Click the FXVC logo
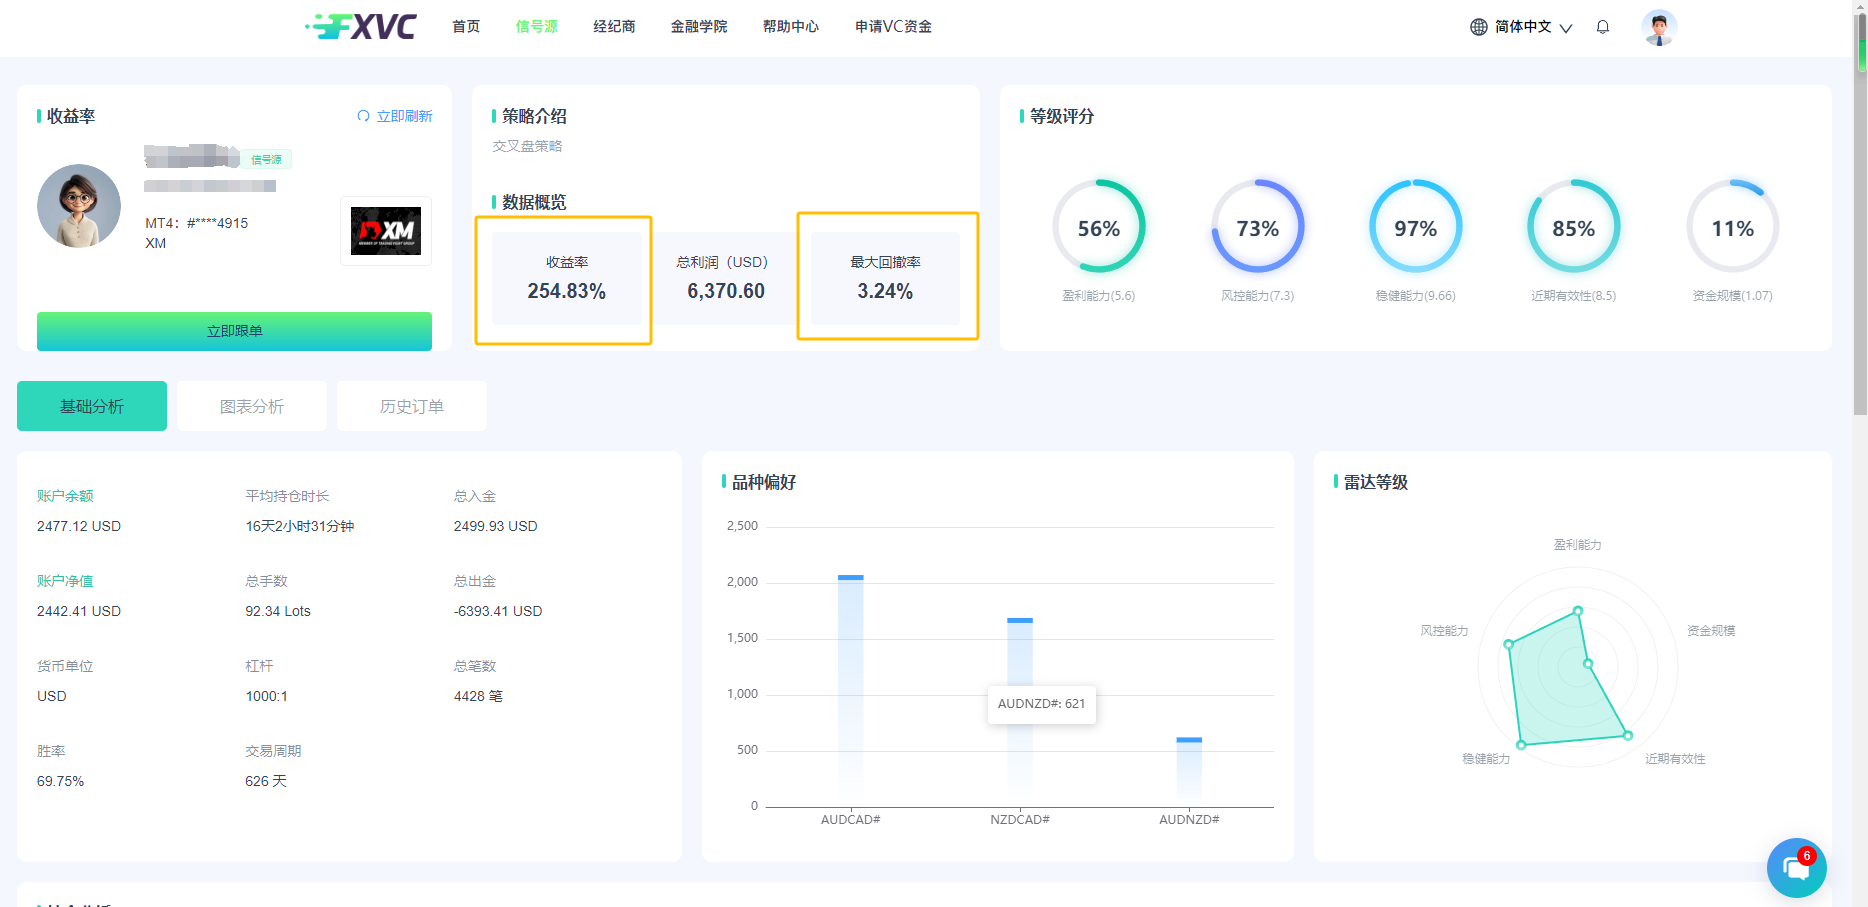 tap(361, 26)
